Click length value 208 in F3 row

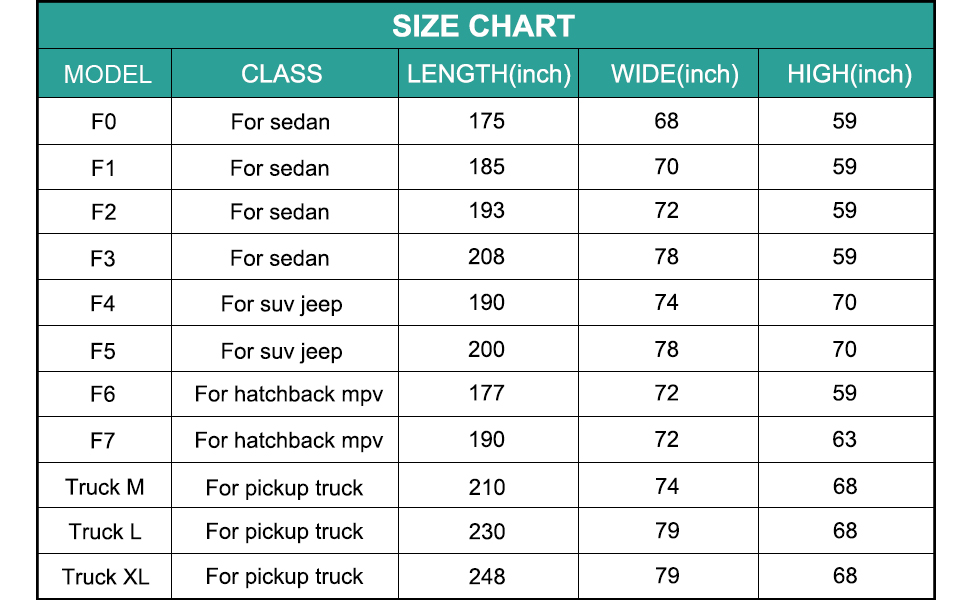point(487,257)
